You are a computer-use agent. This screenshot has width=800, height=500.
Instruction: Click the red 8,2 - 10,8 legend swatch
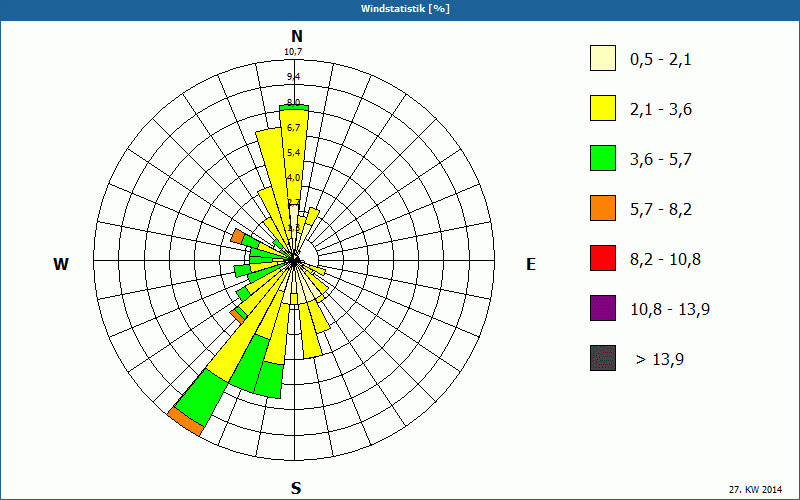pyautogui.click(x=603, y=258)
